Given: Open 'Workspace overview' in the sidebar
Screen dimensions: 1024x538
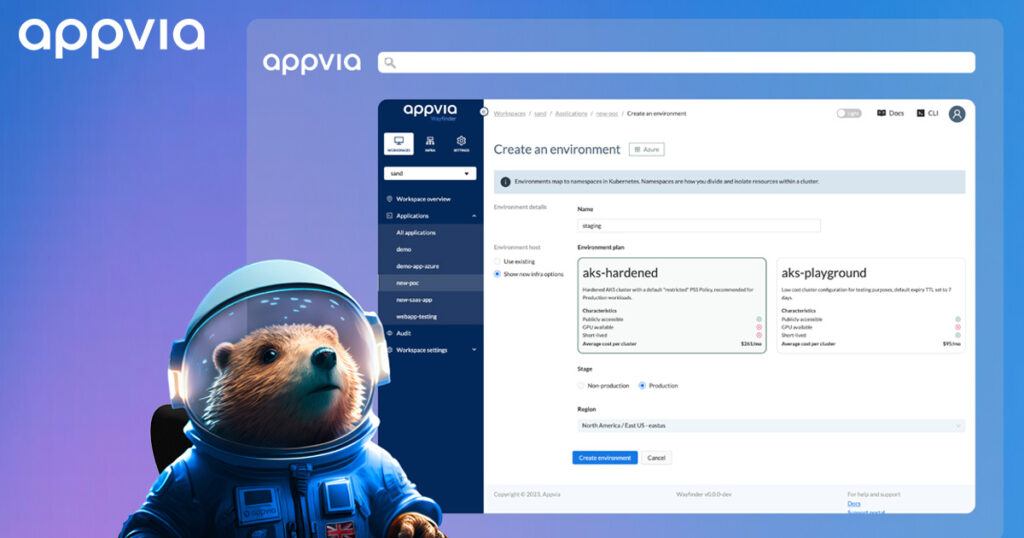Looking at the screenshot, I should [423, 199].
